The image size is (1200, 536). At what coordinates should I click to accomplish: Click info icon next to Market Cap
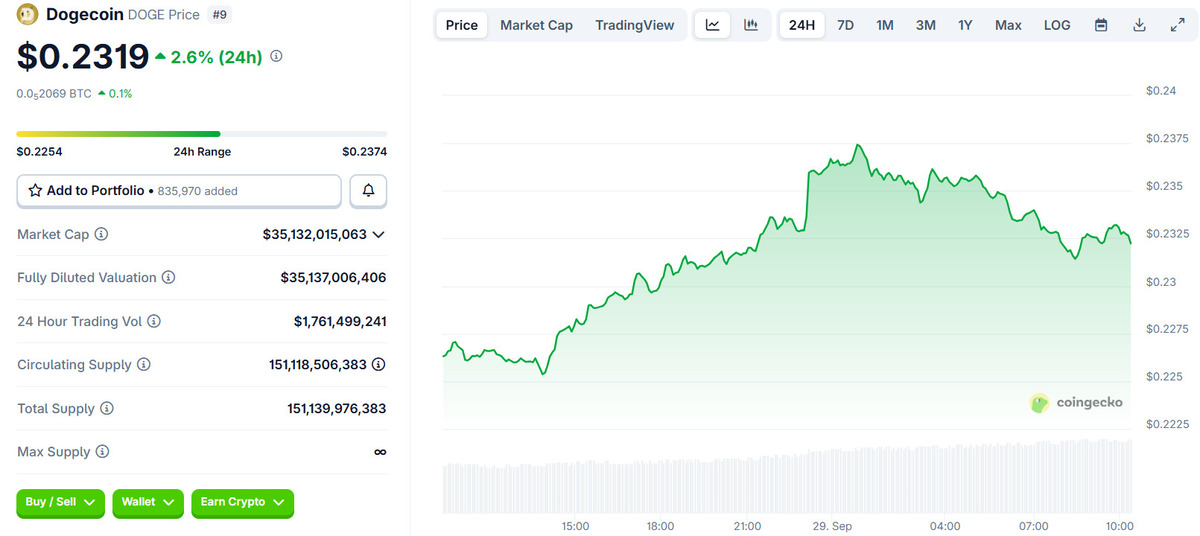point(101,234)
